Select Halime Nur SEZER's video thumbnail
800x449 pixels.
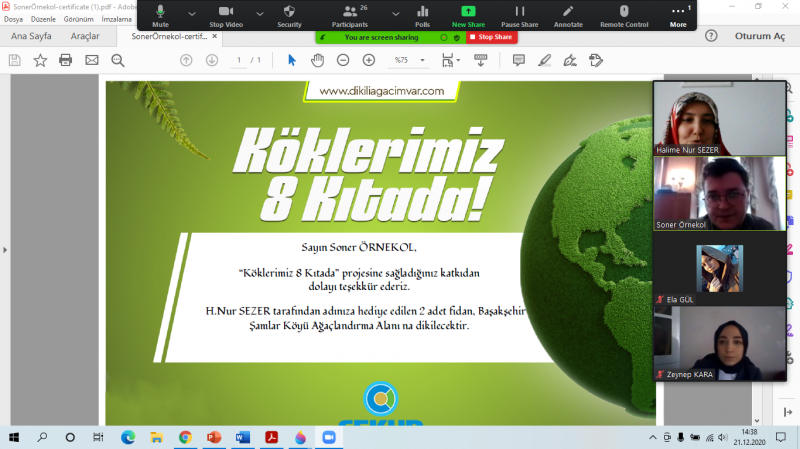719,118
